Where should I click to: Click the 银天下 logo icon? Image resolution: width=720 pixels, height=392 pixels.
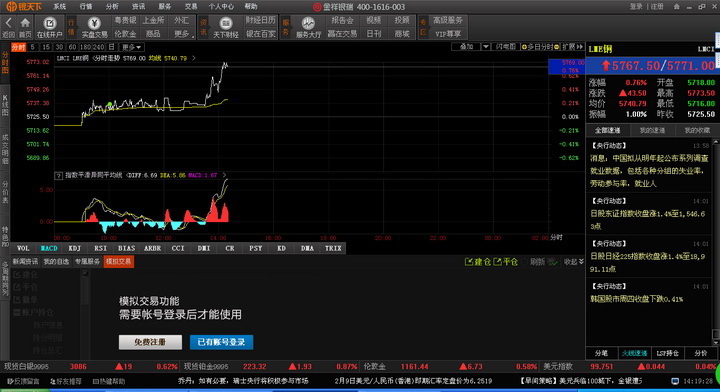pos(11,6)
